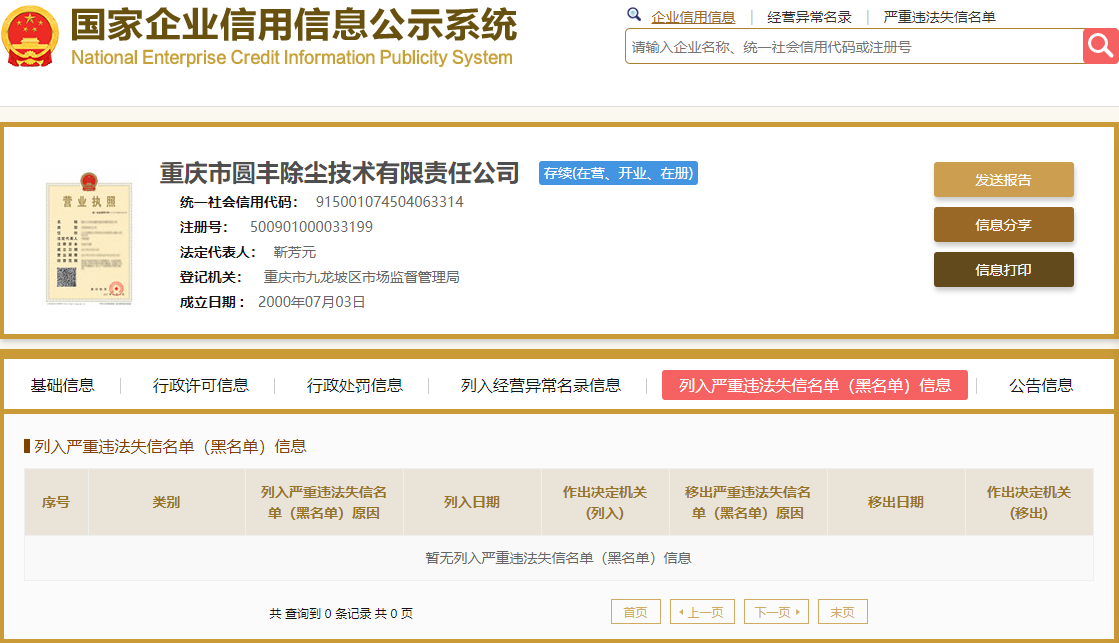
Task: Click the national emblem logo
Action: pos(30,36)
